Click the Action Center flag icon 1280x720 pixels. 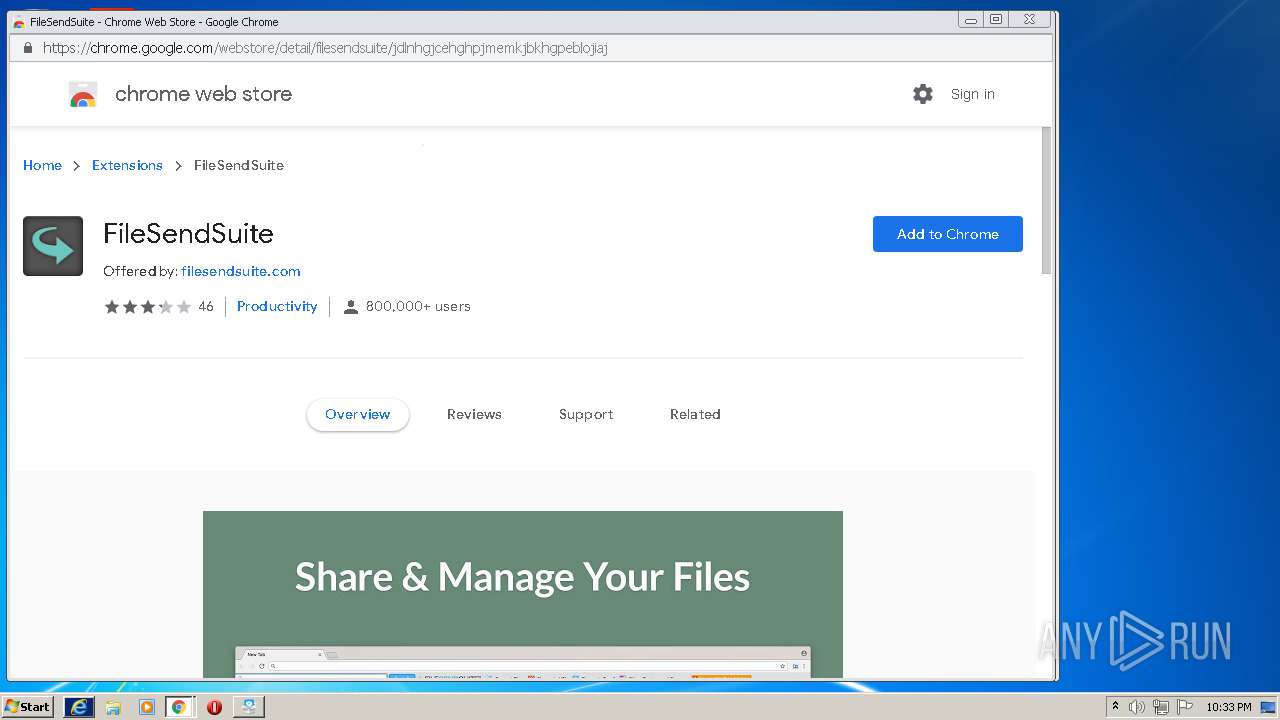(x=1185, y=707)
